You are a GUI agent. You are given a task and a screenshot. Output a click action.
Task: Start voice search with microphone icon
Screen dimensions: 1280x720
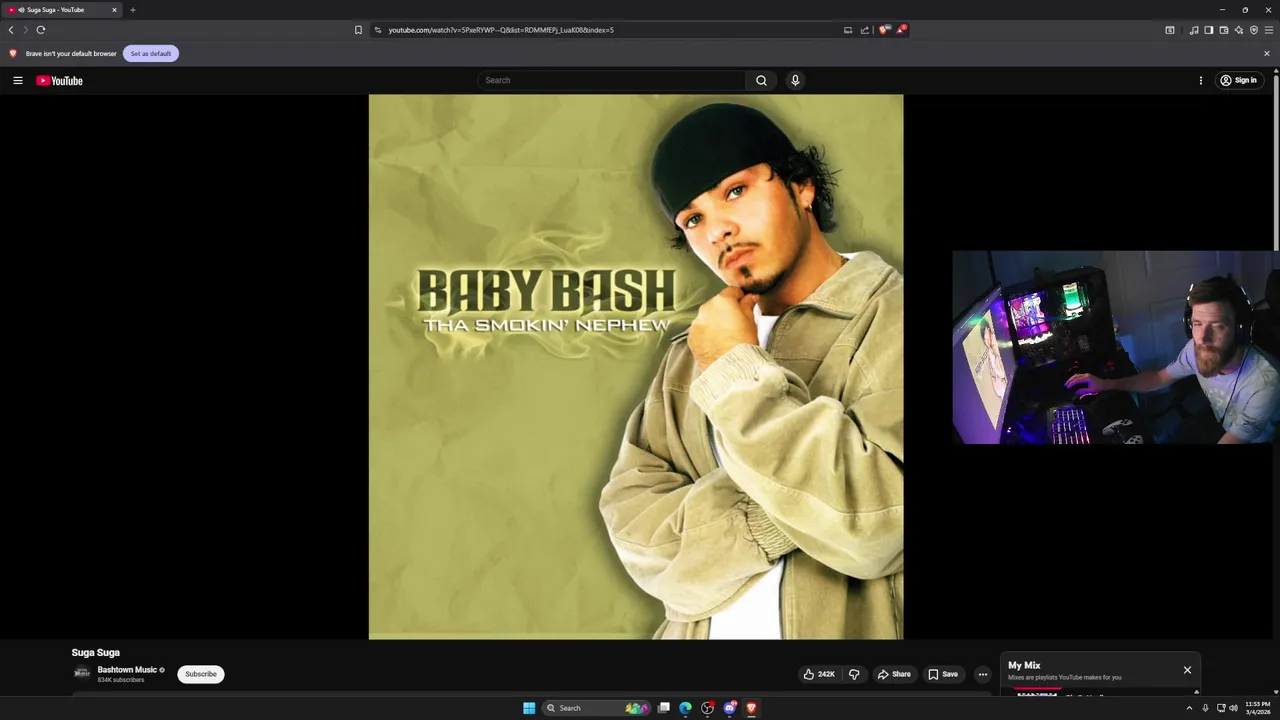pos(795,80)
